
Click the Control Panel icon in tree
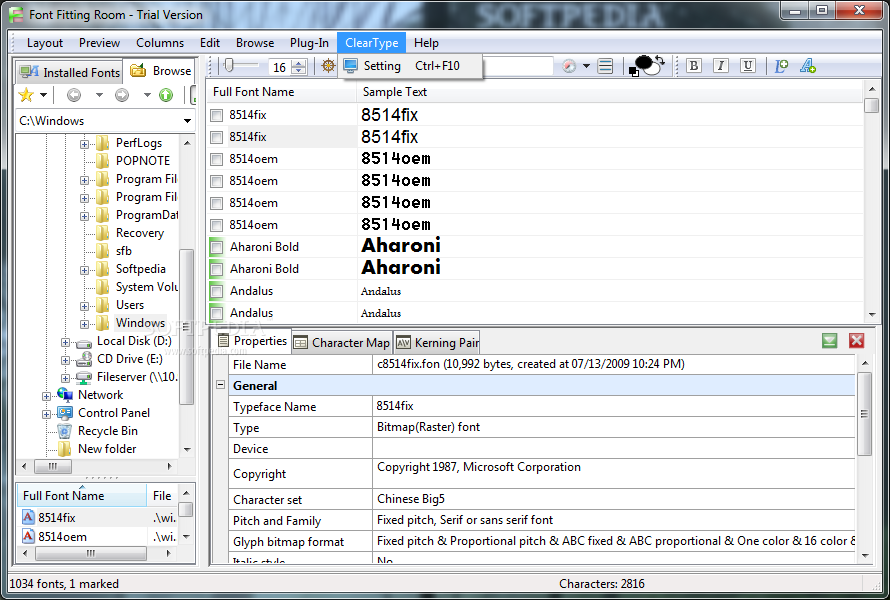(65, 413)
